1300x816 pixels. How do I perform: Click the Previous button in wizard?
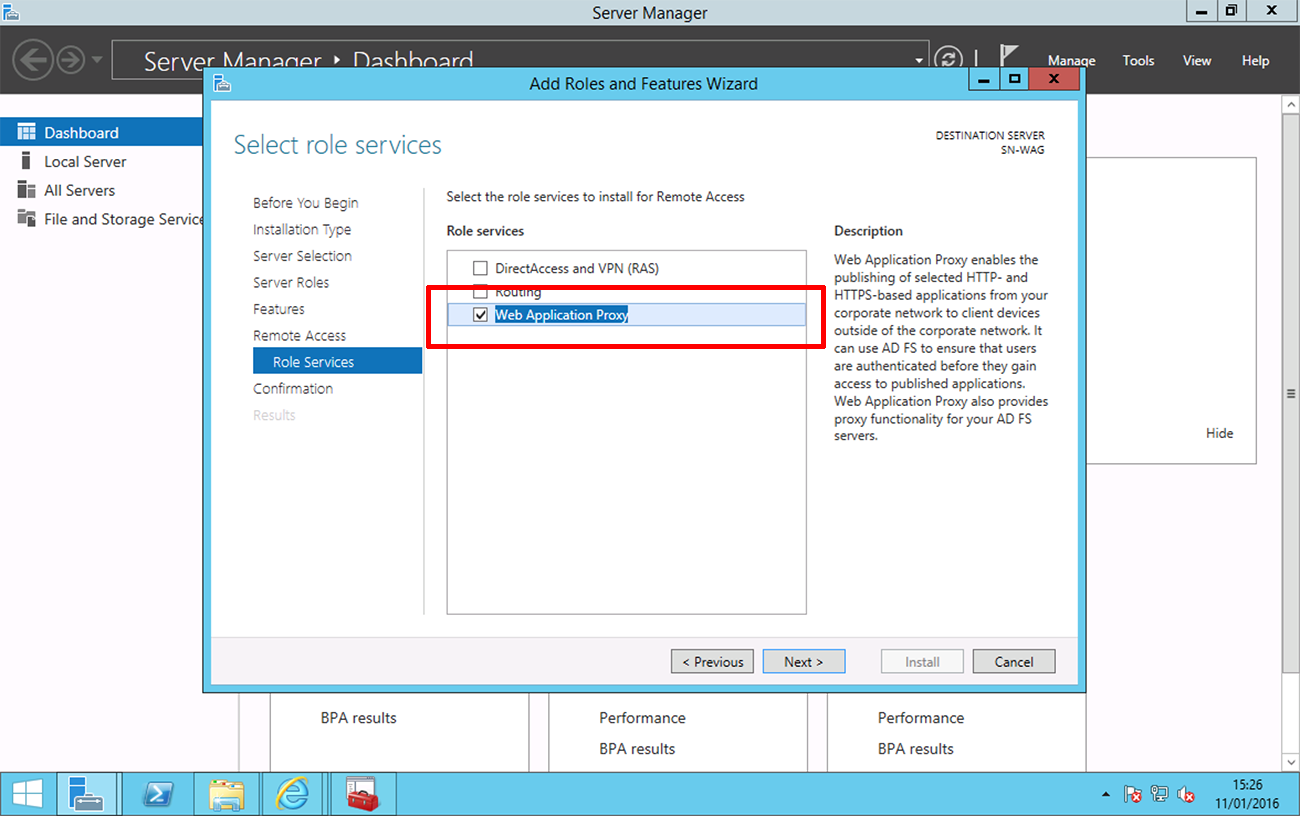[712, 661]
